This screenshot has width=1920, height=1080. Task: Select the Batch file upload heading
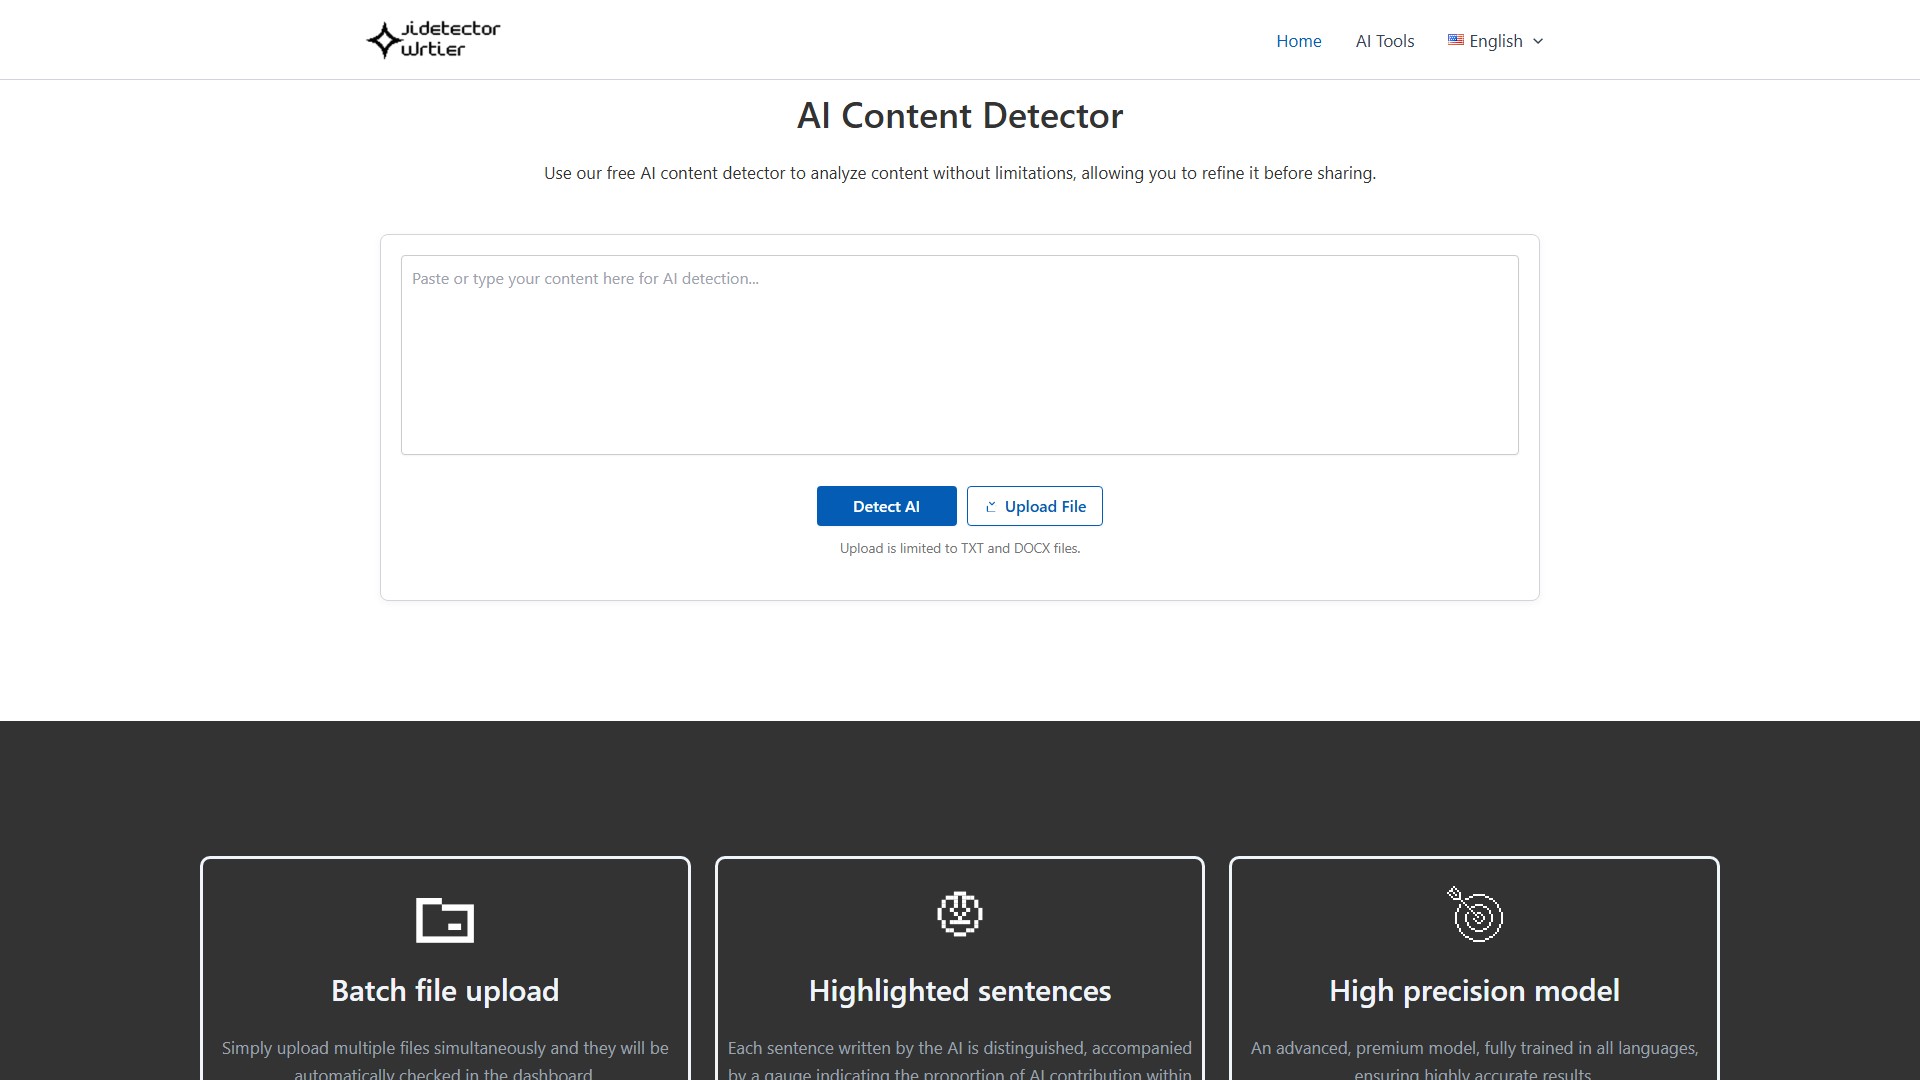click(445, 991)
